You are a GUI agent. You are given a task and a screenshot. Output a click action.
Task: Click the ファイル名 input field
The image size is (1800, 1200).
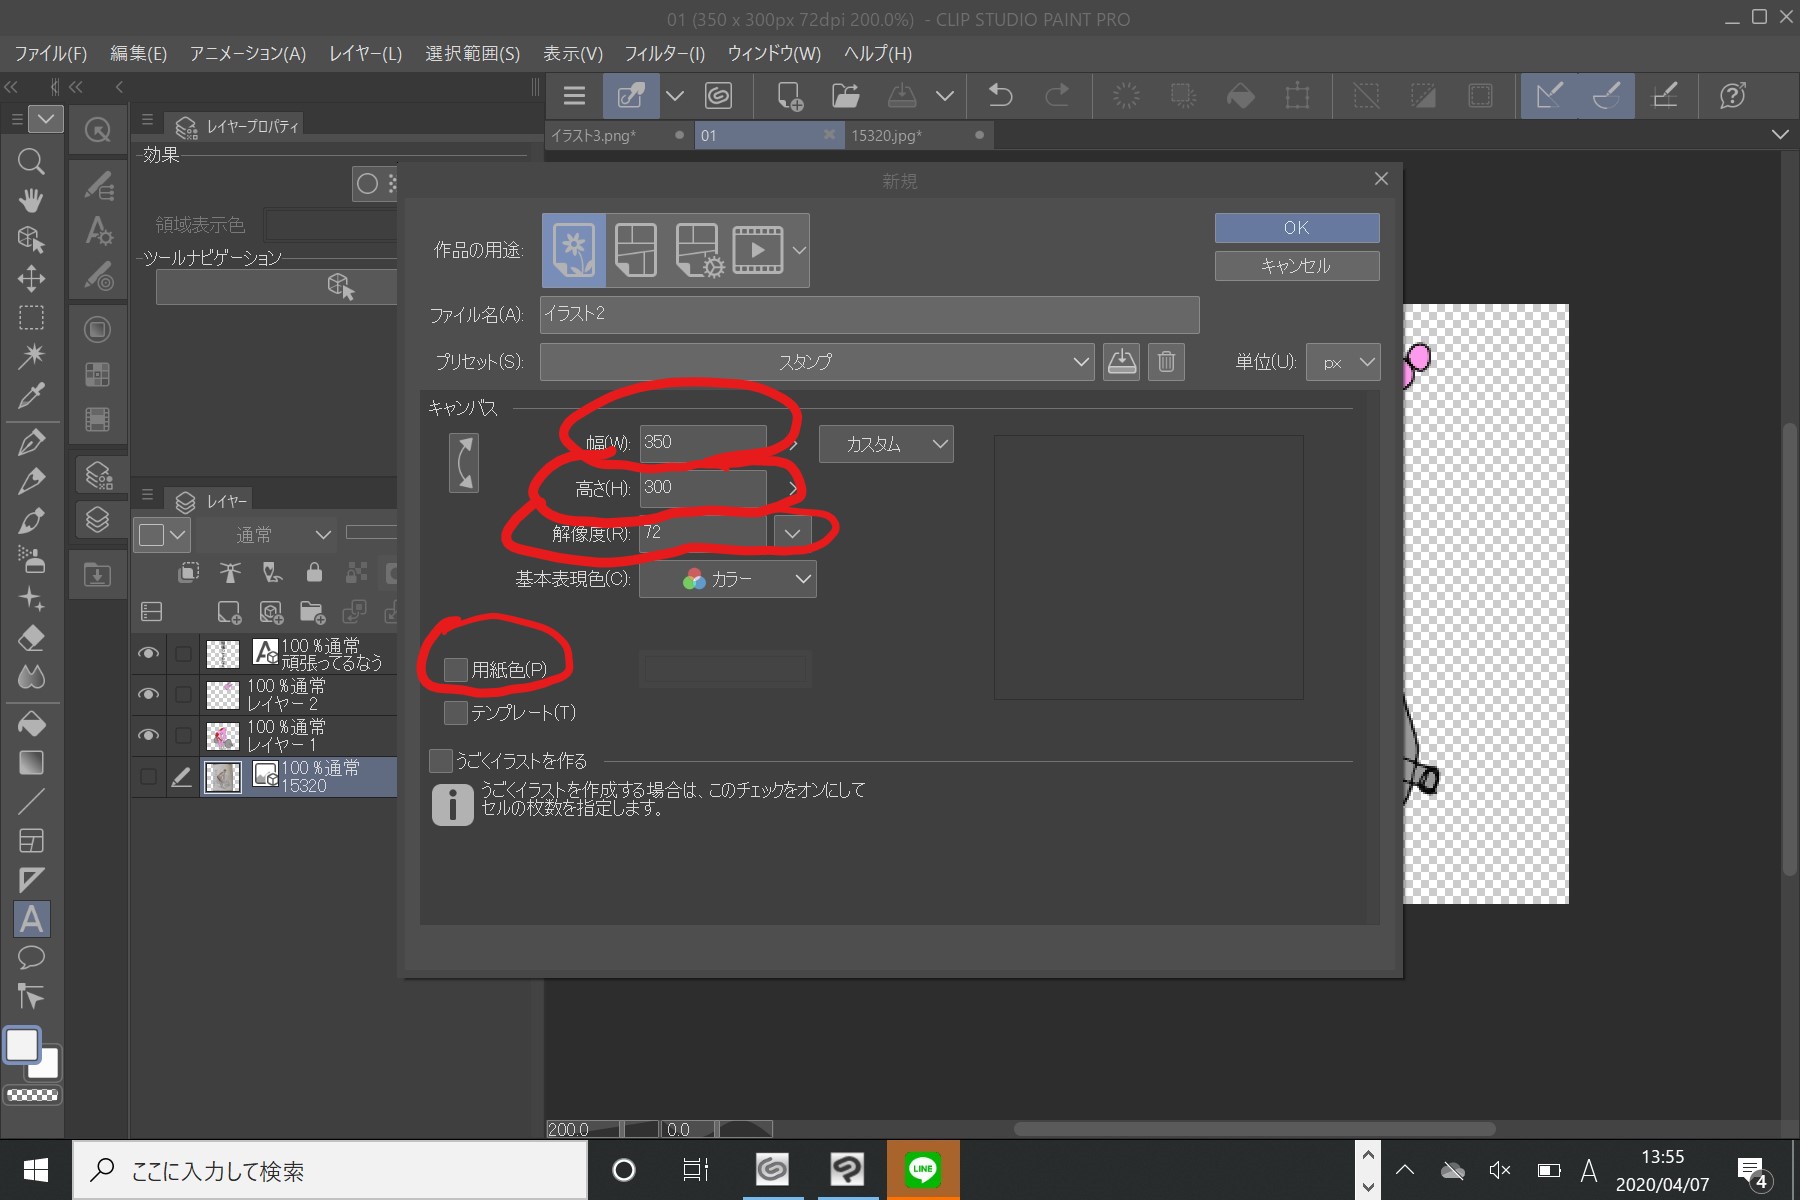[x=869, y=314]
